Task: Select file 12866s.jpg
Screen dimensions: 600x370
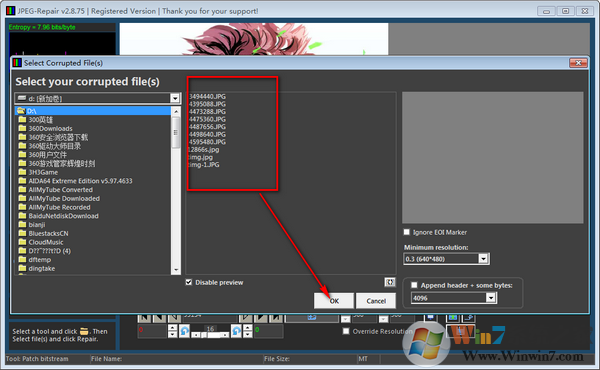Action: [204, 150]
